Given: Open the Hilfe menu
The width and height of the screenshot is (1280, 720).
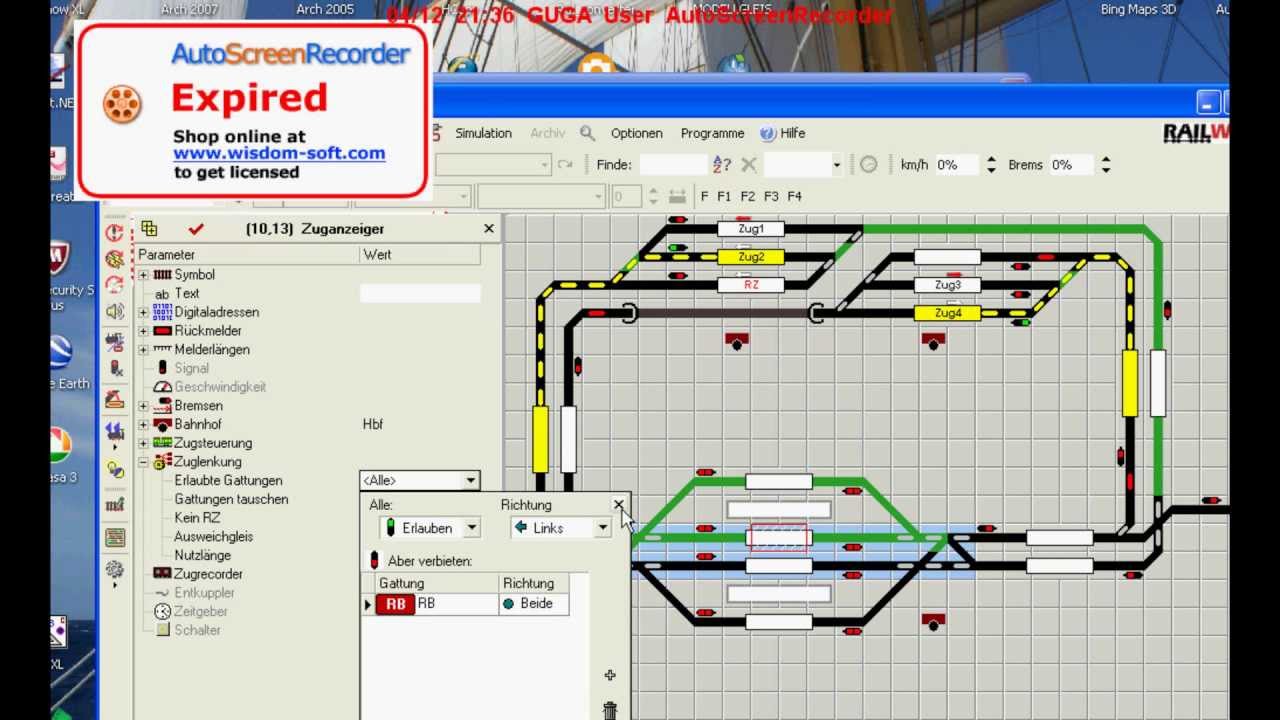Looking at the screenshot, I should [x=783, y=133].
